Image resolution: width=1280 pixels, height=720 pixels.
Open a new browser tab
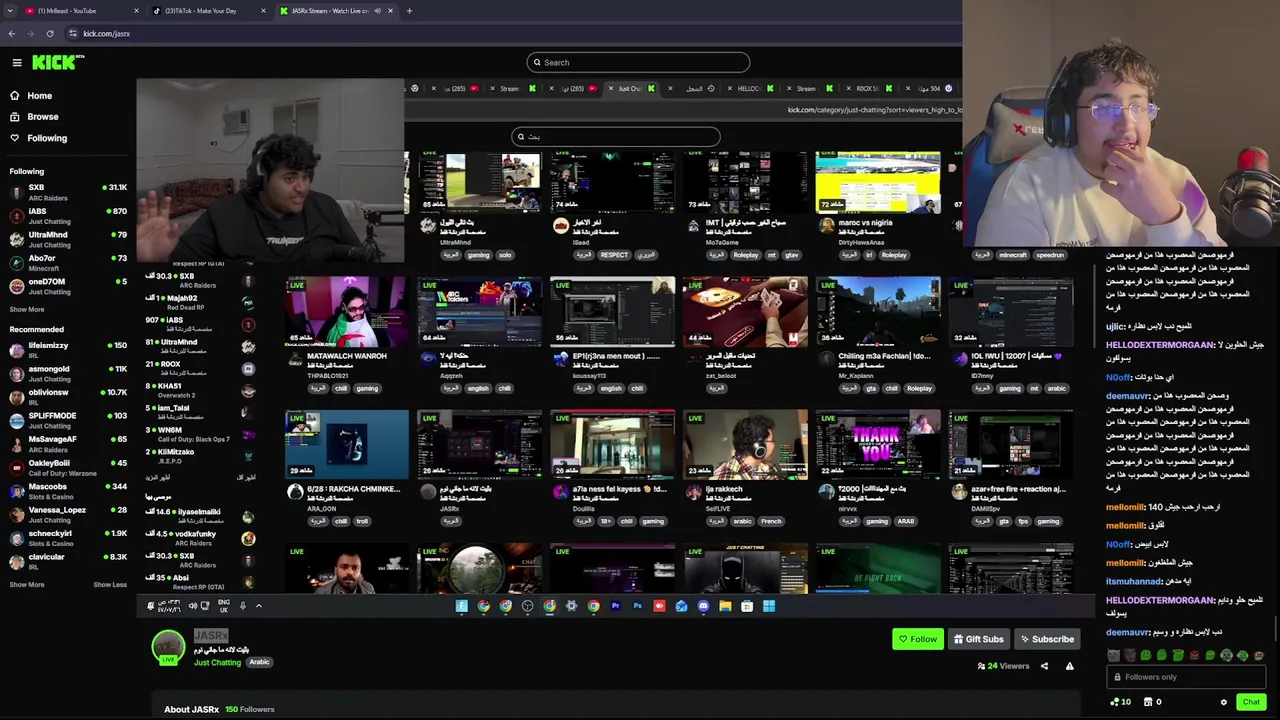point(409,11)
